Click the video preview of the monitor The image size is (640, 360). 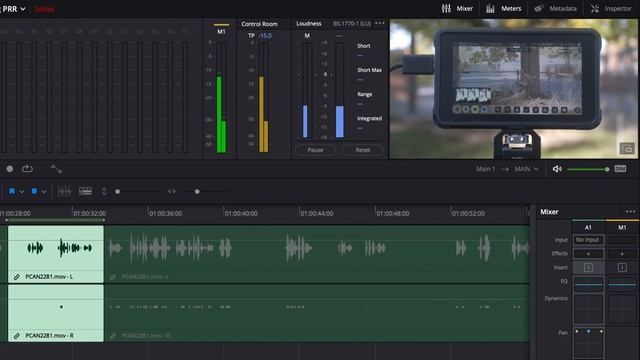[514, 89]
